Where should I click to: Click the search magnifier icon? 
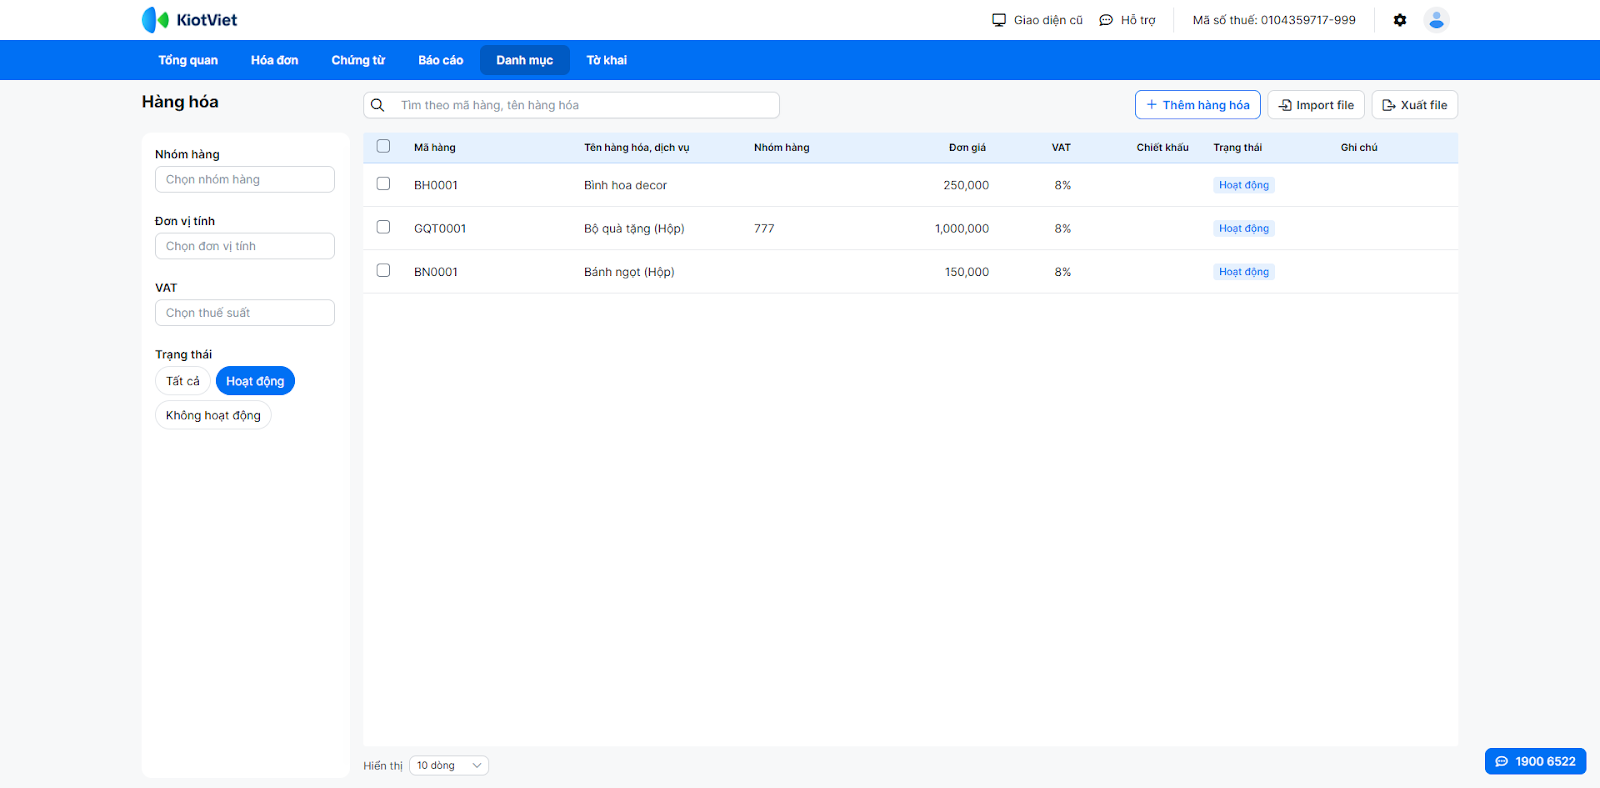(x=378, y=105)
